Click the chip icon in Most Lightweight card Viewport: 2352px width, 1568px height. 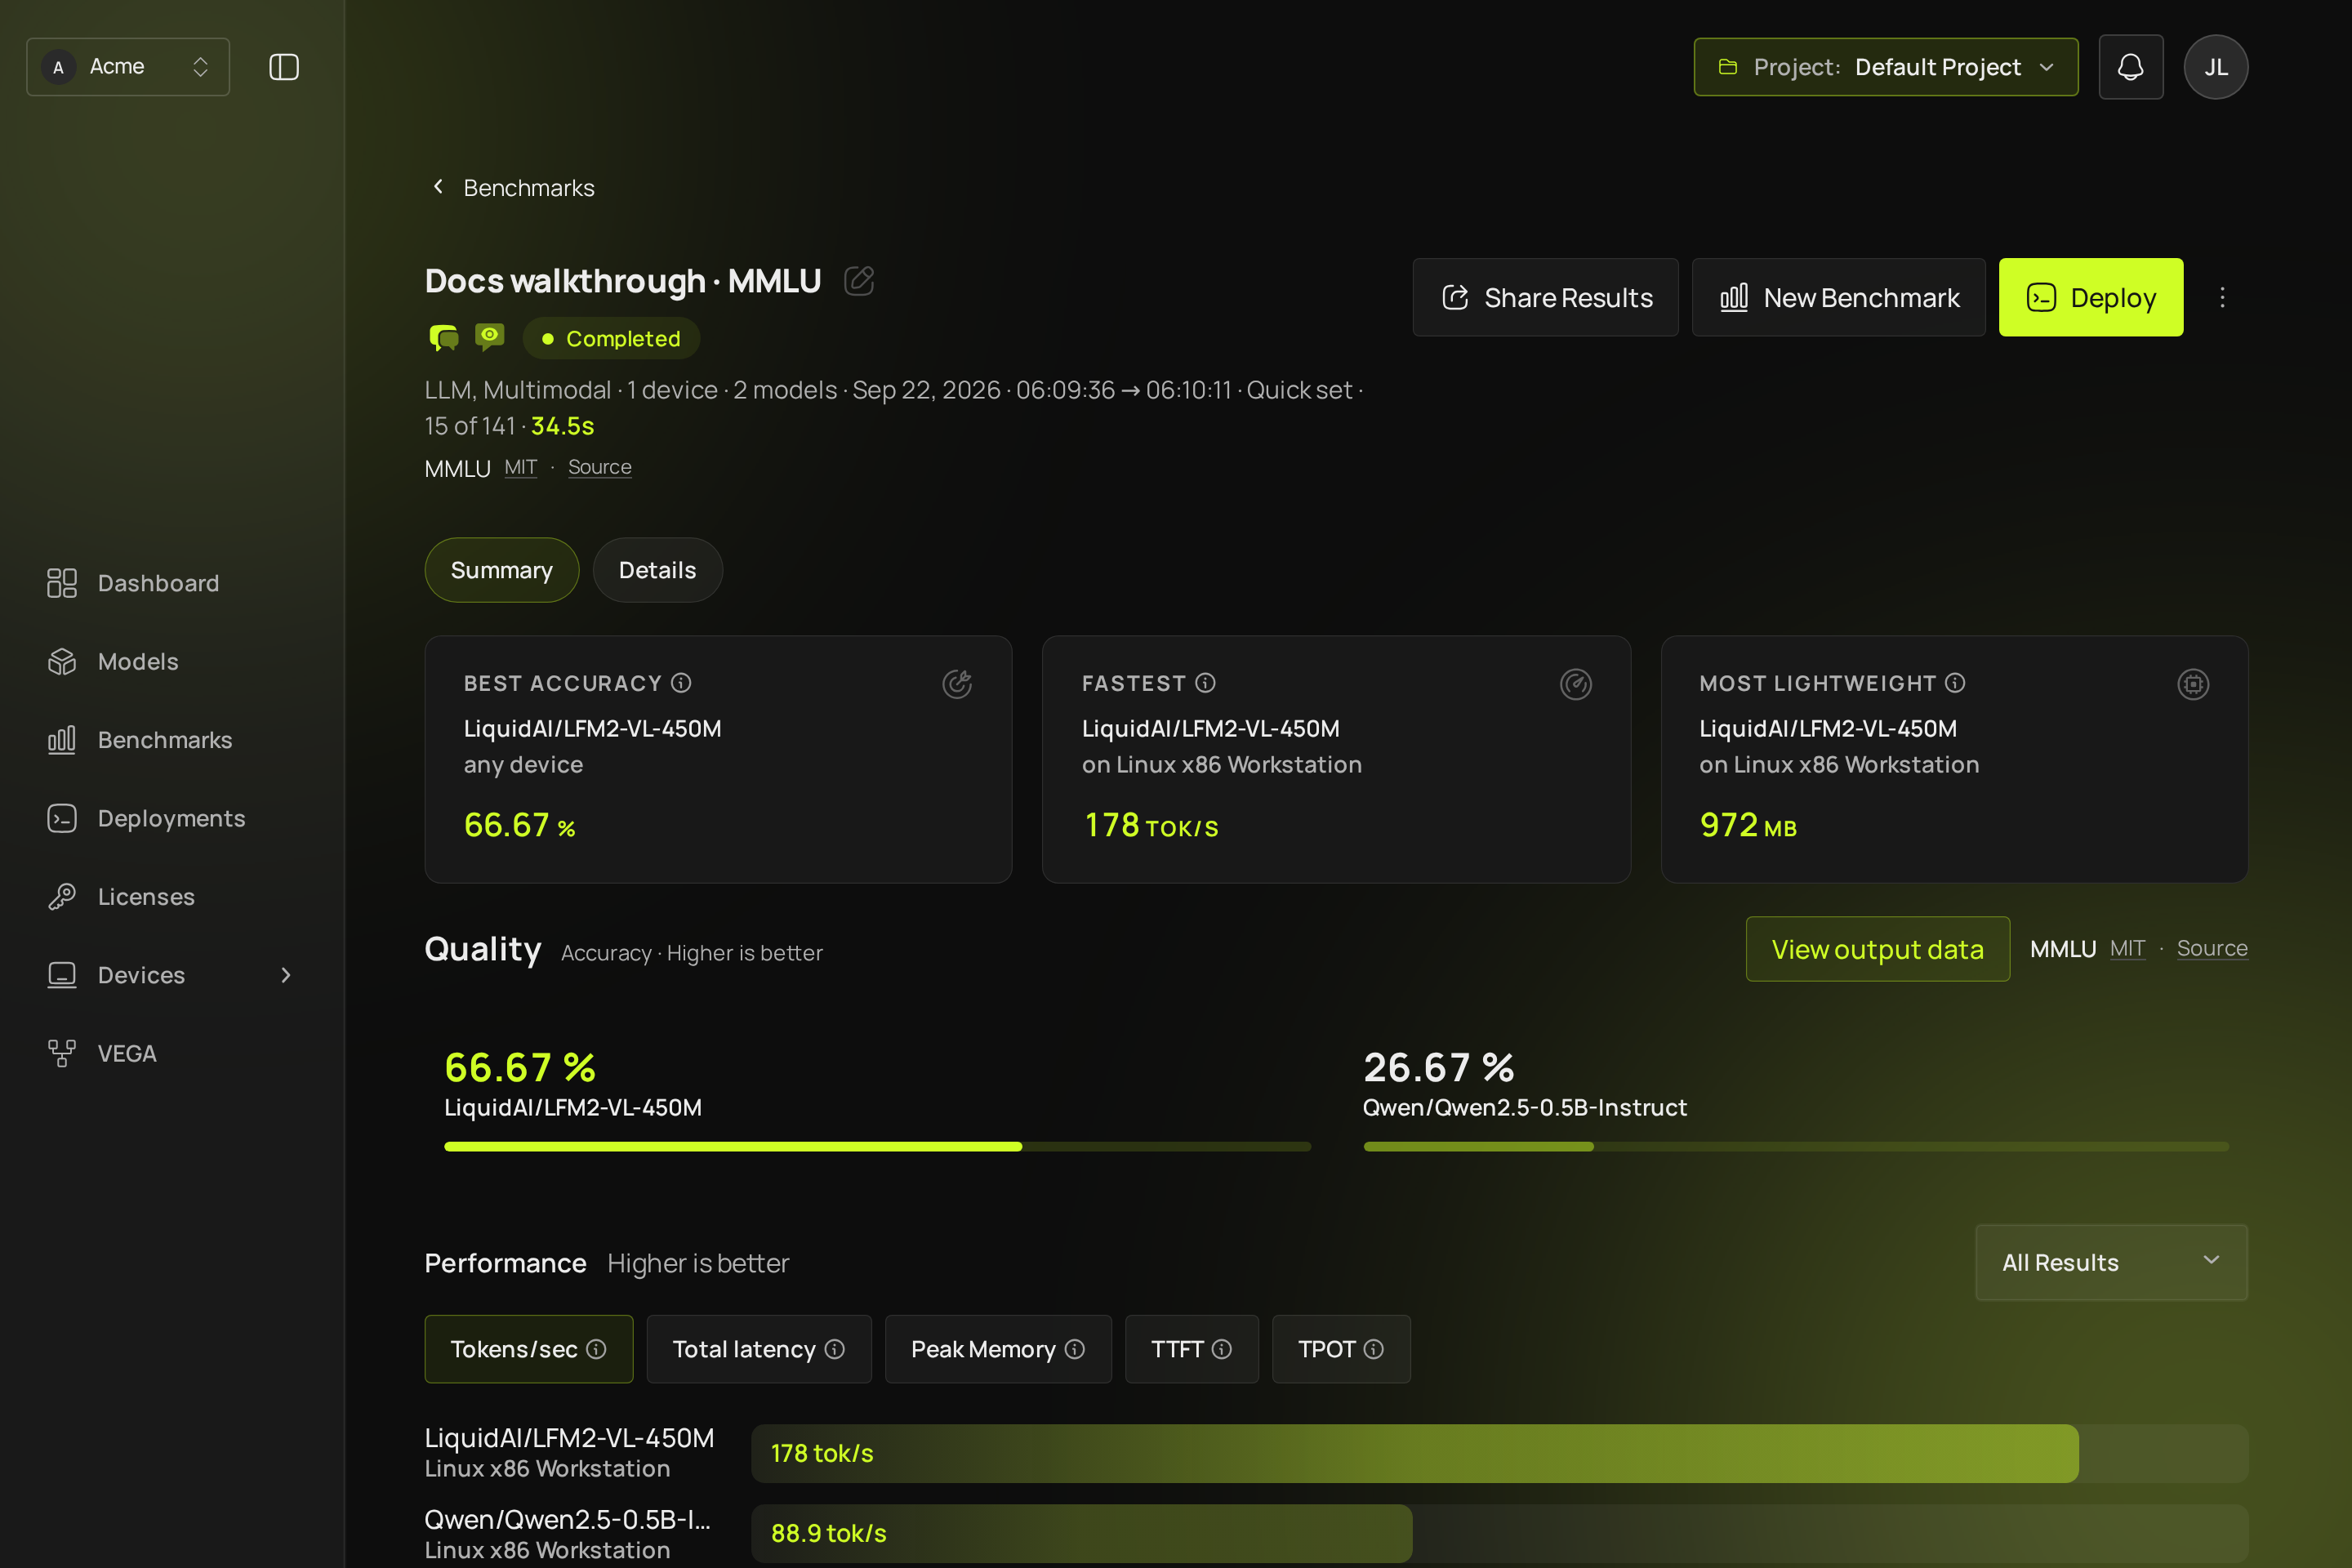pyautogui.click(x=2193, y=684)
